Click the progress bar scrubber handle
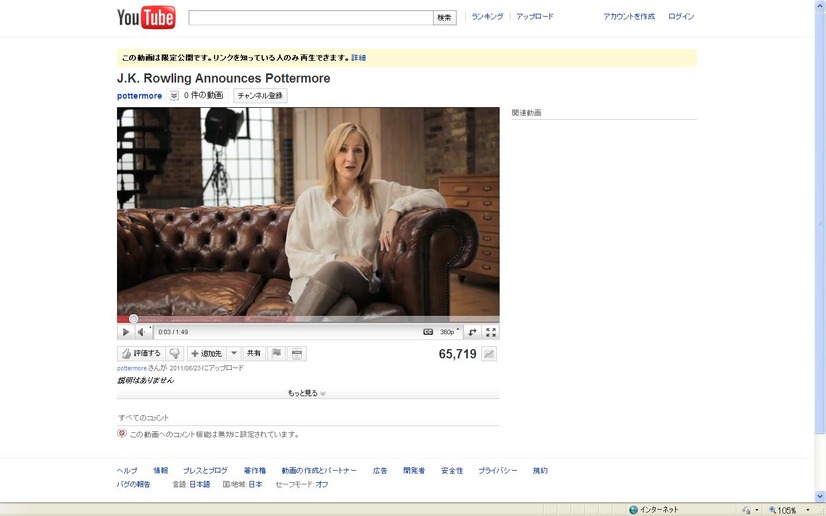 [133, 319]
